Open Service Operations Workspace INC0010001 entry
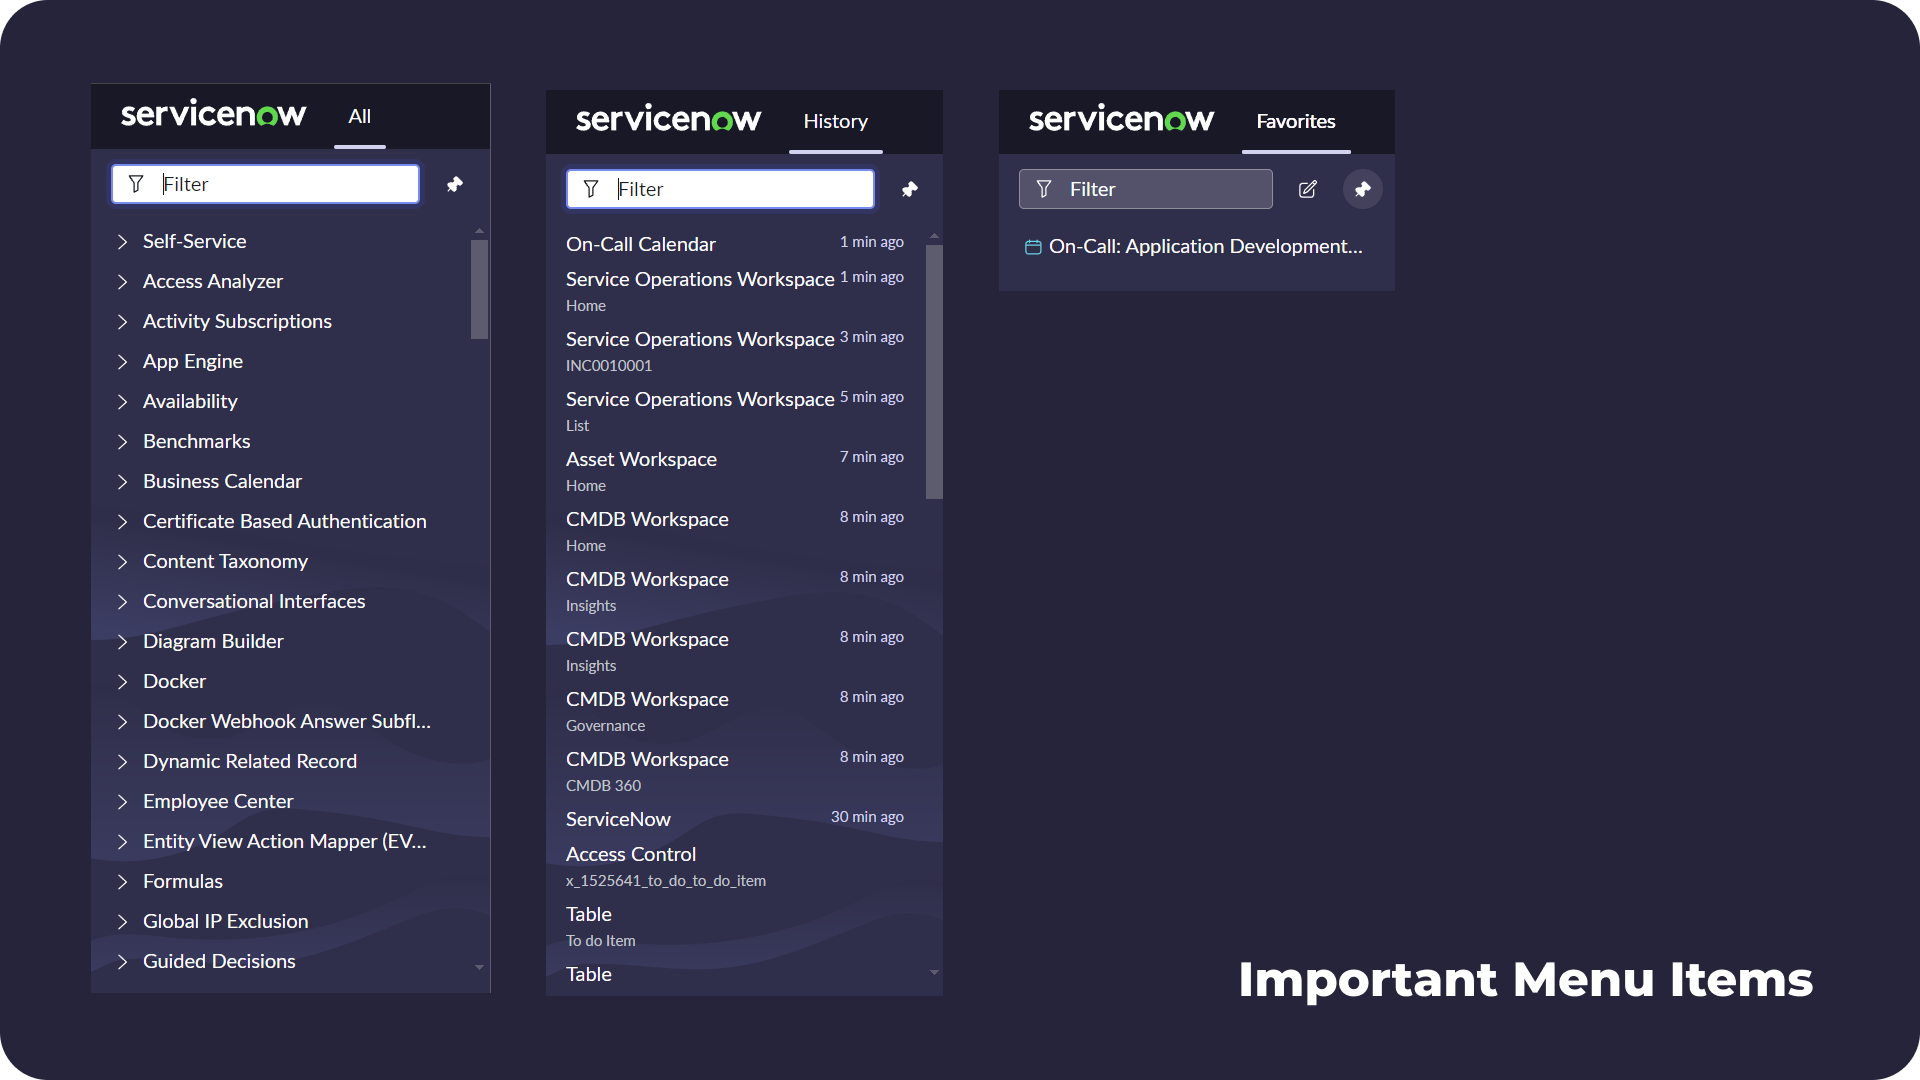This screenshot has width=1920, height=1080. pyautogui.click(x=735, y=351)
